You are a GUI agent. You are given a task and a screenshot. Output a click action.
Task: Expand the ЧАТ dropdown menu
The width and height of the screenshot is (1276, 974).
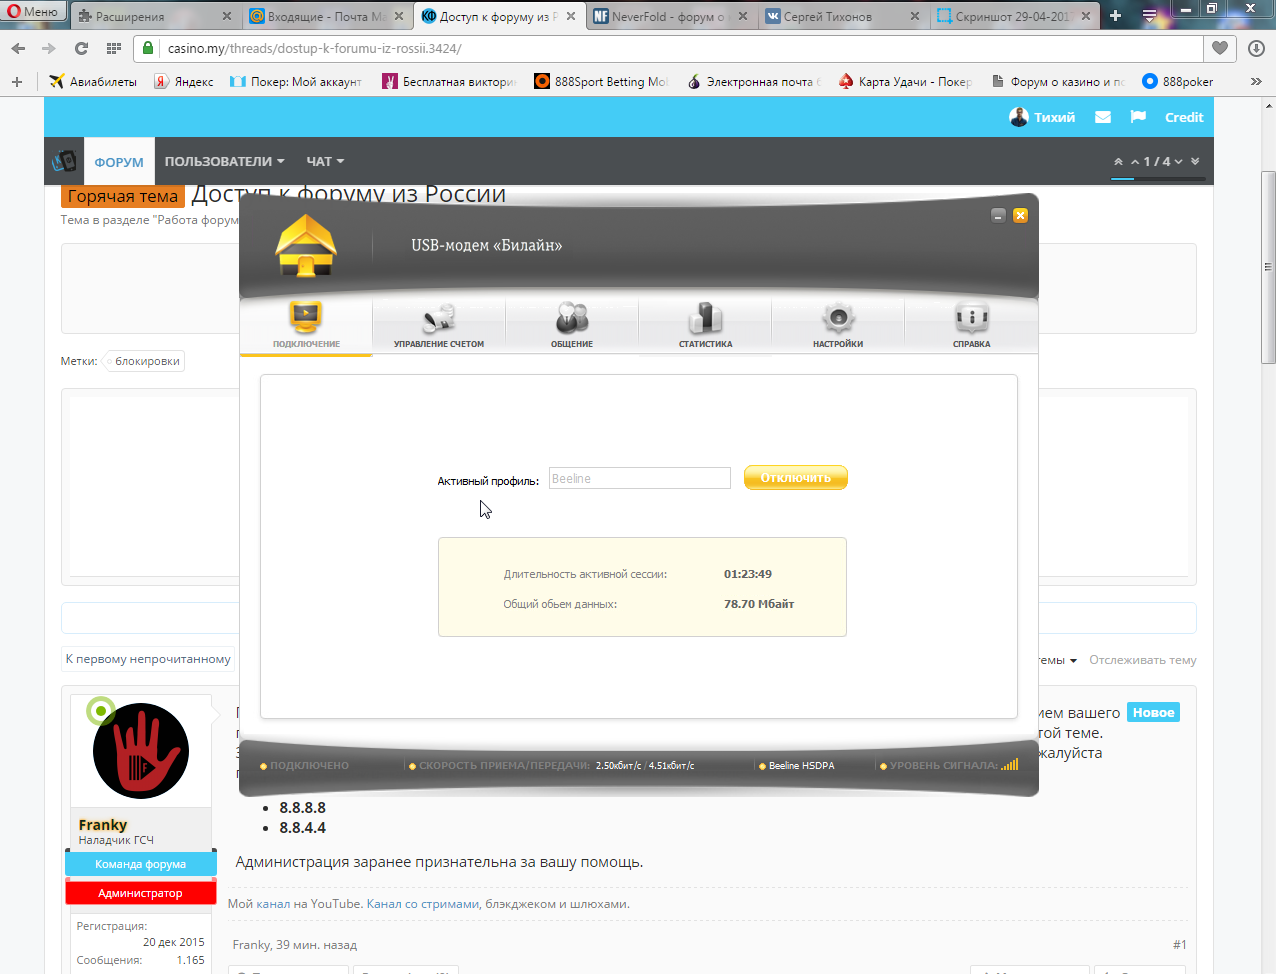click(325, 161)
